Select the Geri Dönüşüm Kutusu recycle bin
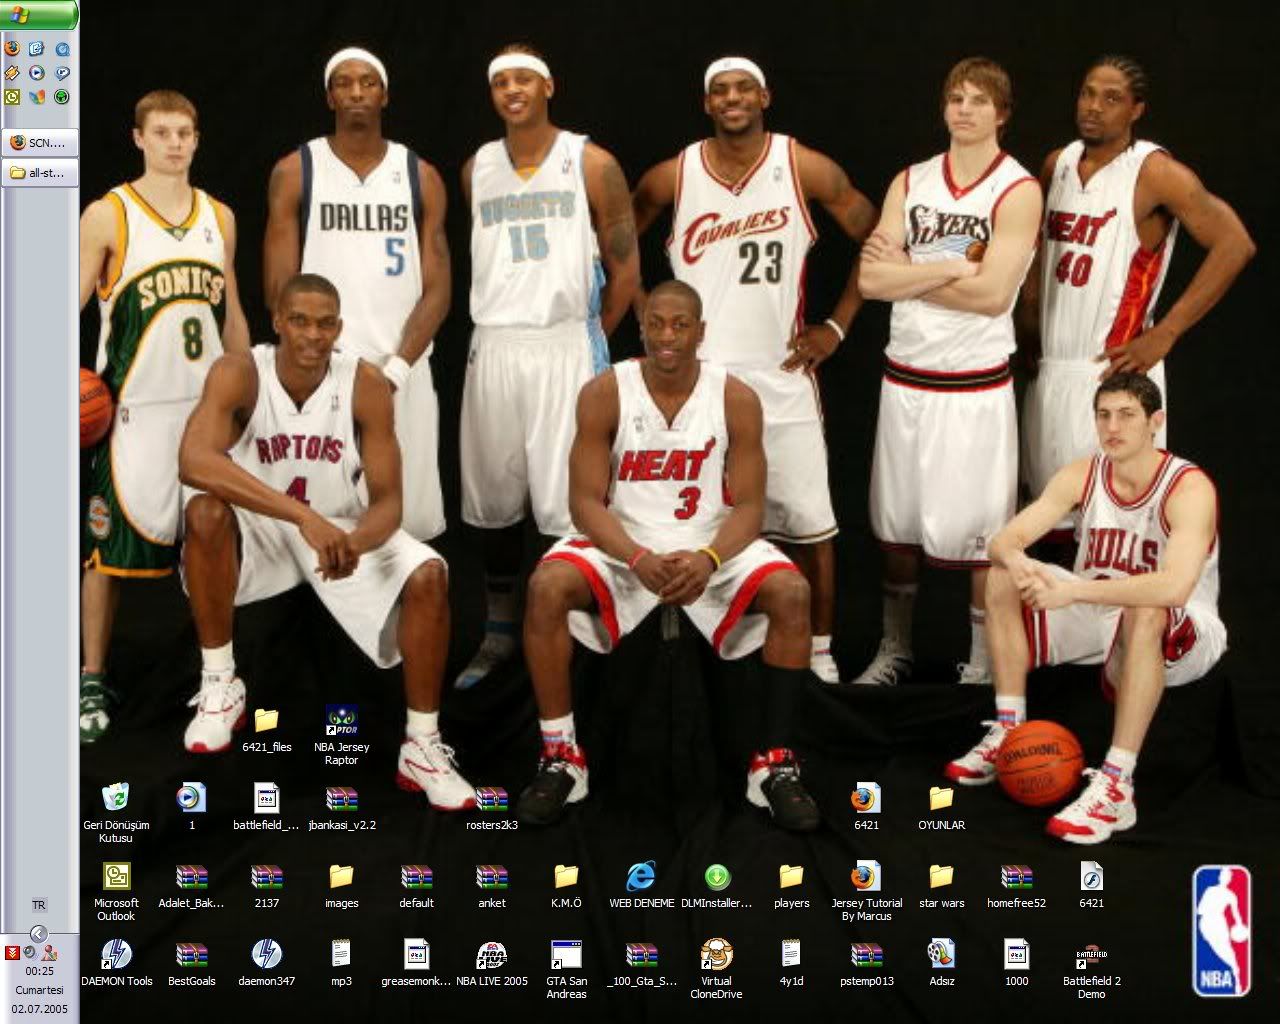Image resolution: width=1280 pixels, height=1024 pixels. pos(116,812)
